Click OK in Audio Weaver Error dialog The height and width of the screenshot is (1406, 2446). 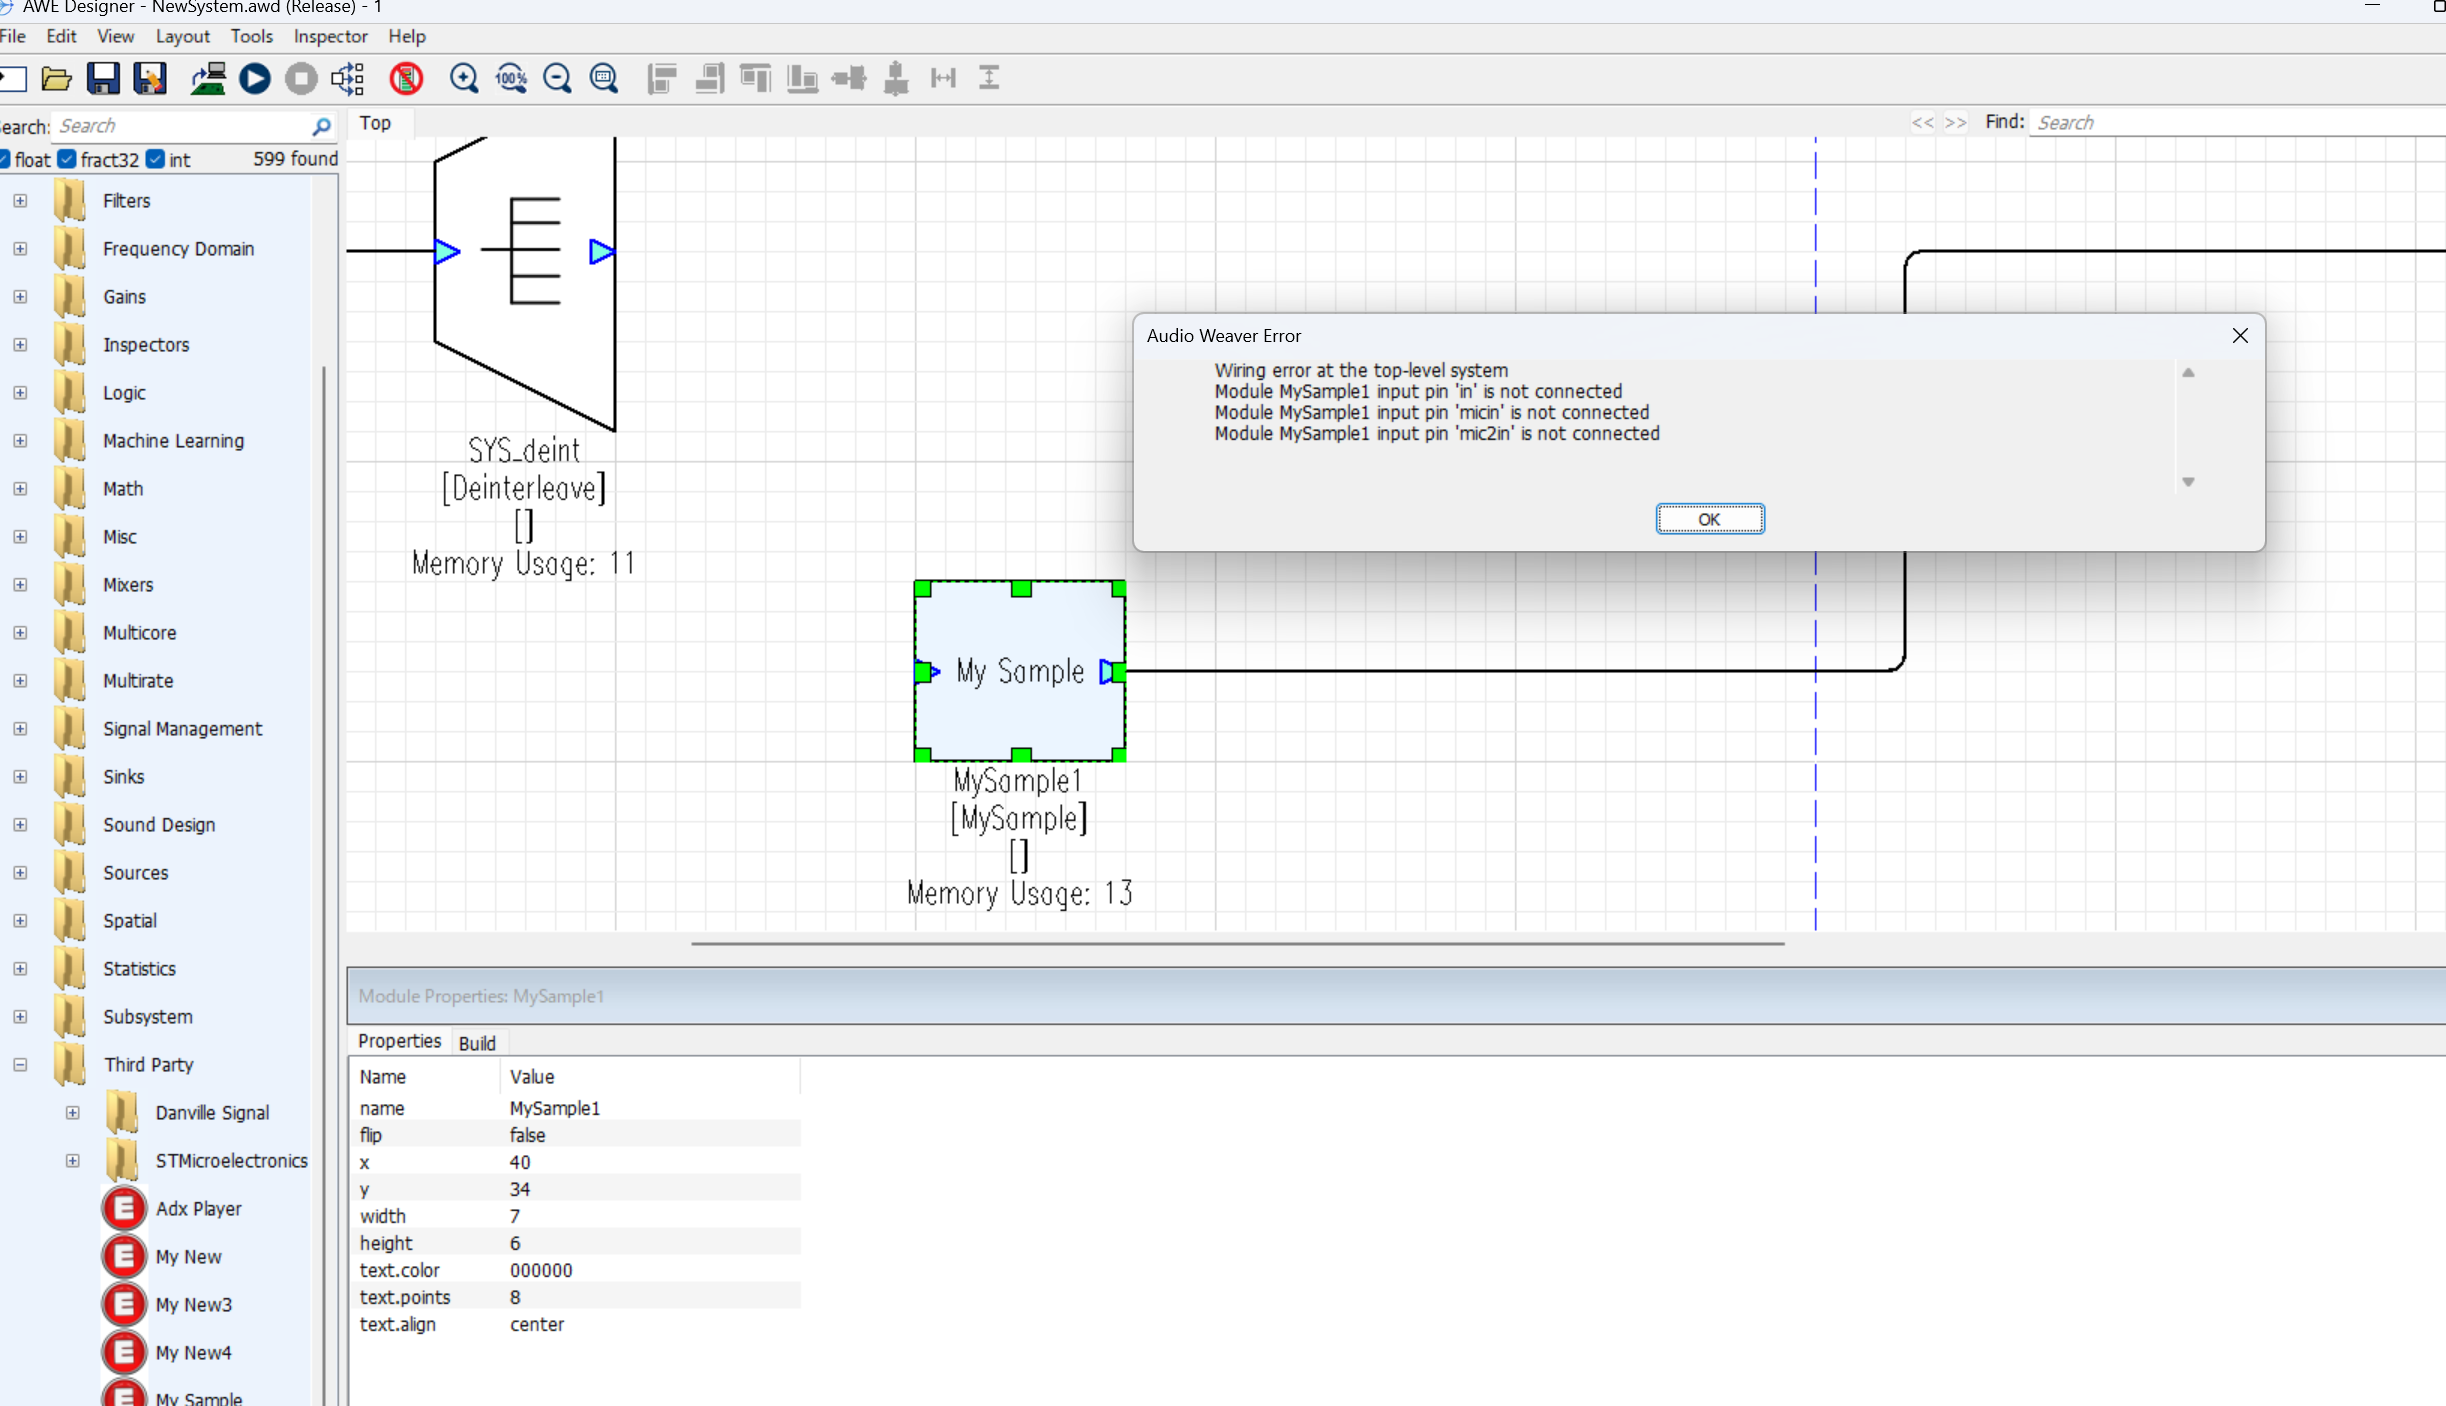[x=1709, y=519]
